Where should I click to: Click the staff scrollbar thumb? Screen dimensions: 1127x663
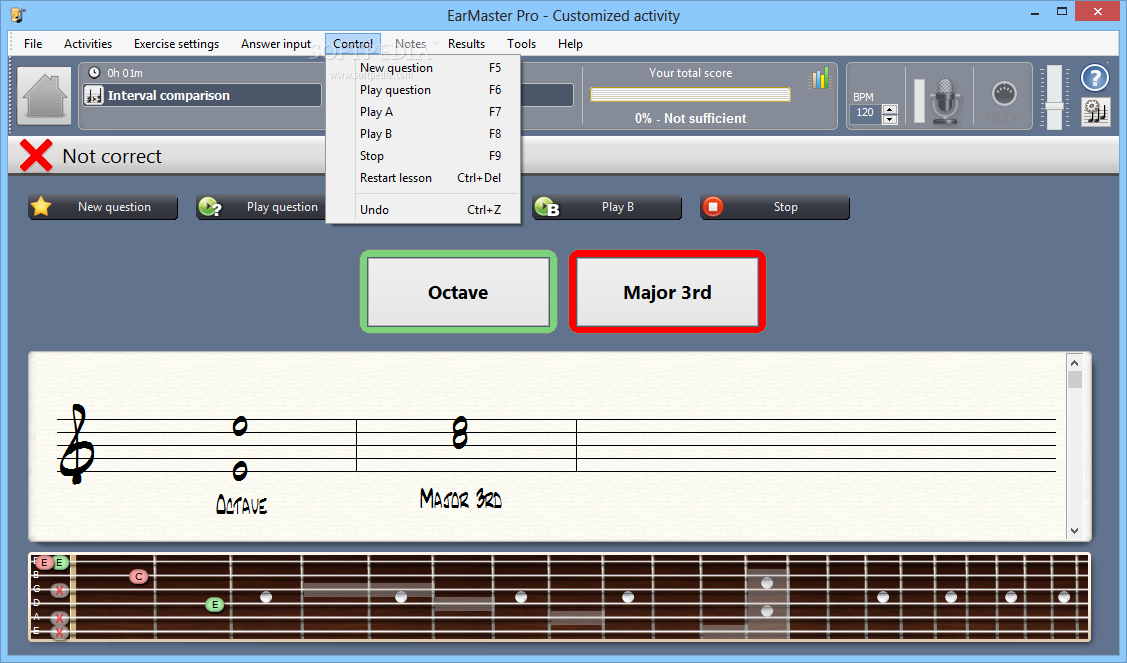[1075, 380]
